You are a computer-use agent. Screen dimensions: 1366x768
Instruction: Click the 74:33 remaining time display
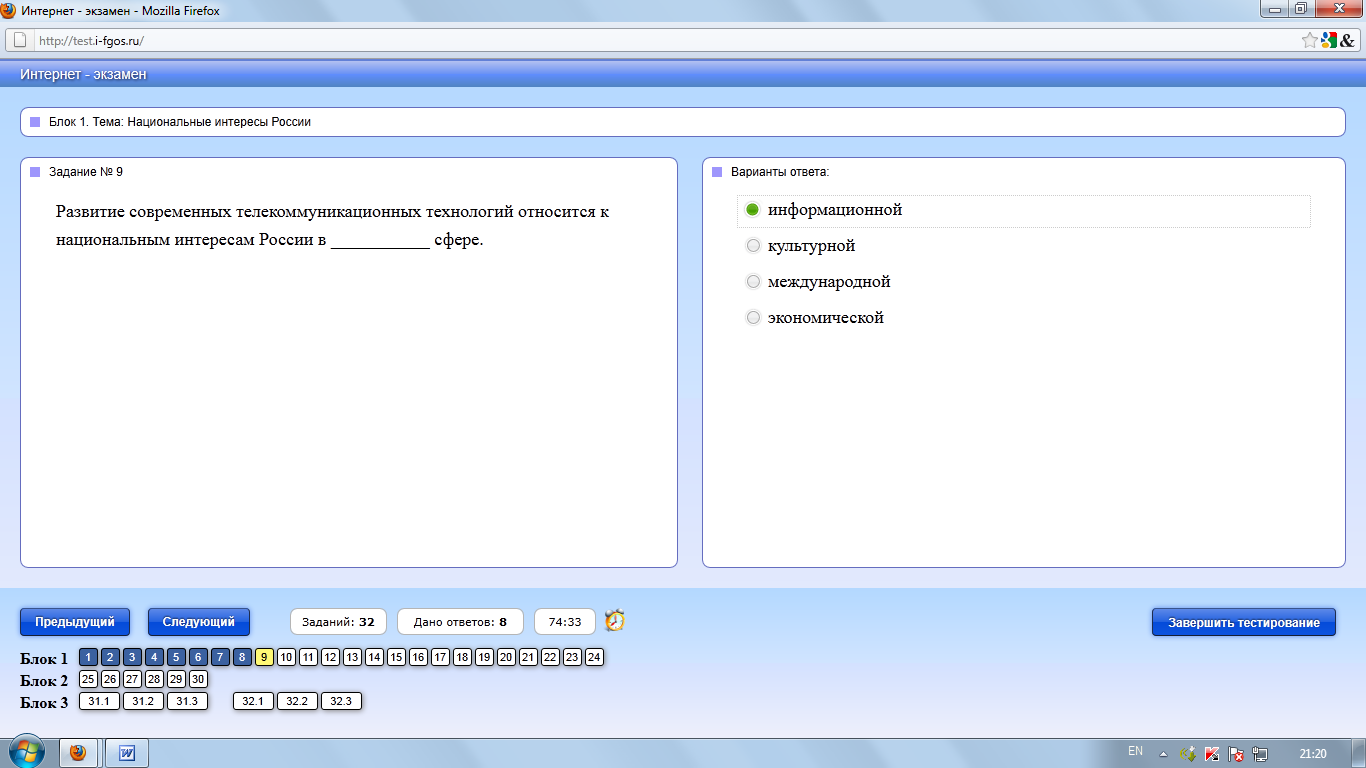[565, 622]
